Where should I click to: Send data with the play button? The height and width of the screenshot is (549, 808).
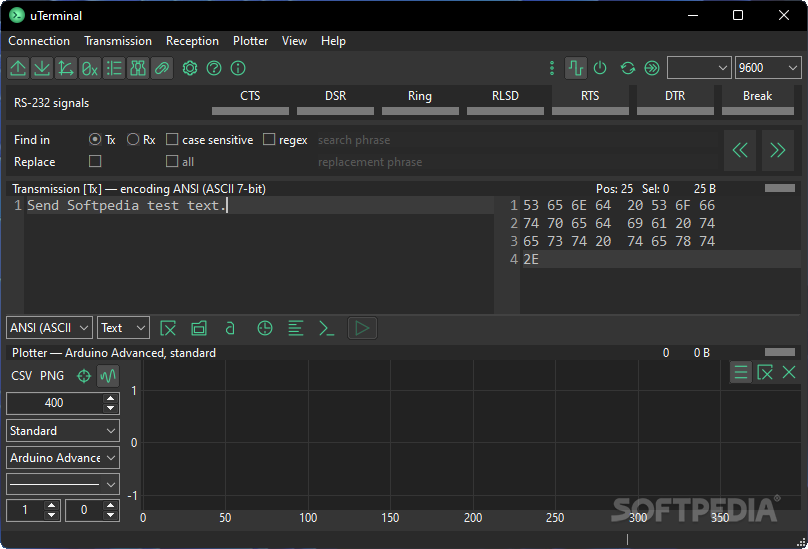[362, 328]
